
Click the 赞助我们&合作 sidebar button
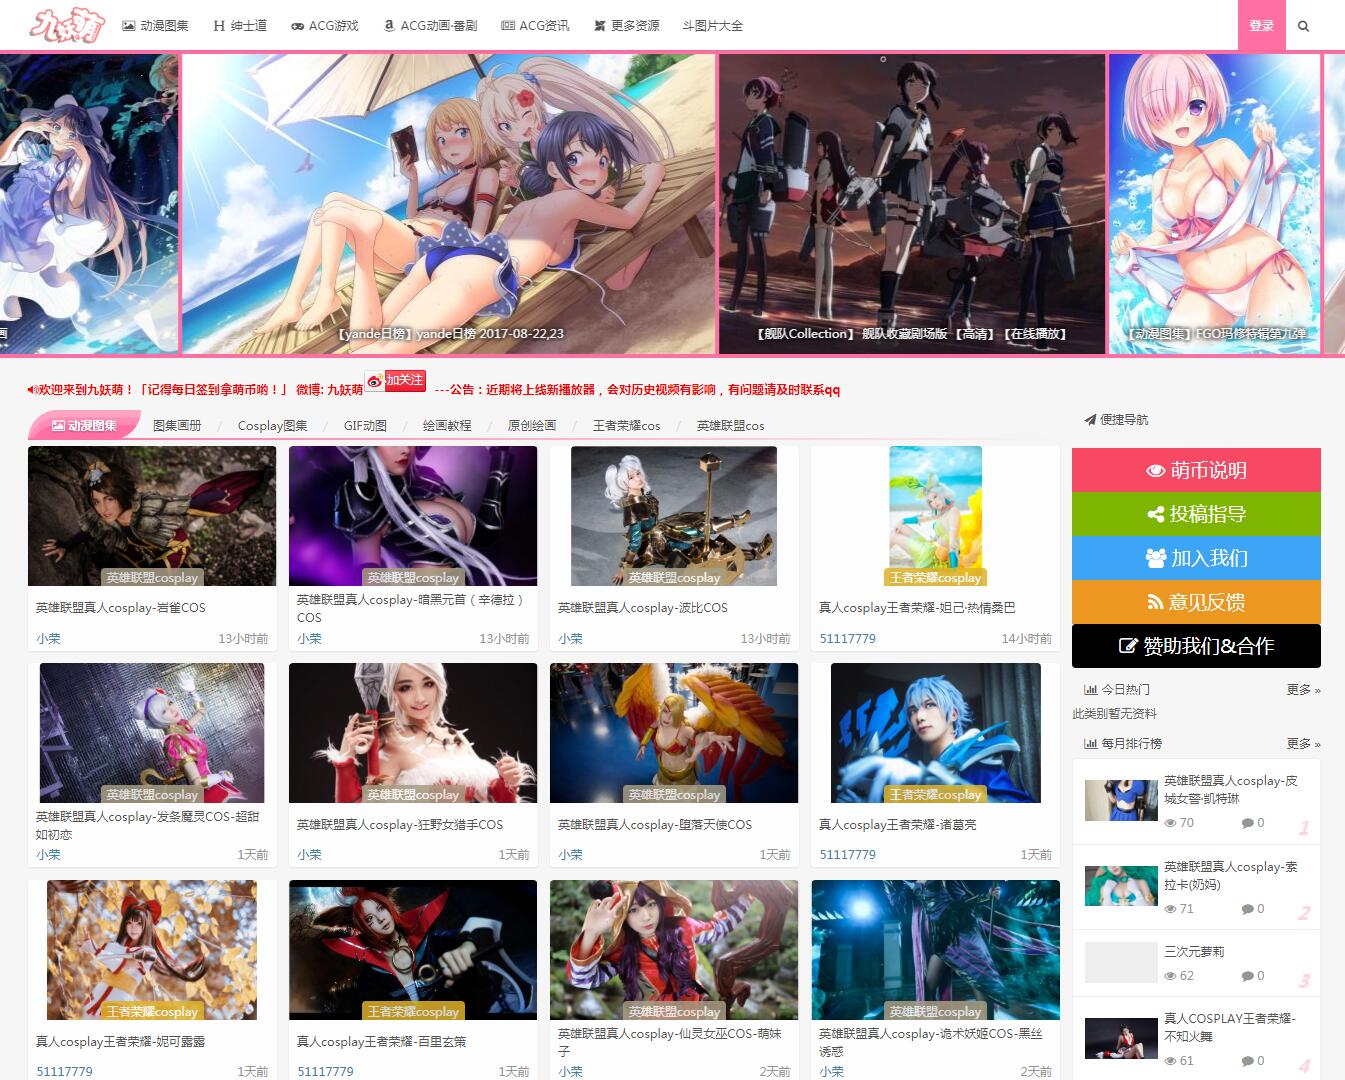1196,646
